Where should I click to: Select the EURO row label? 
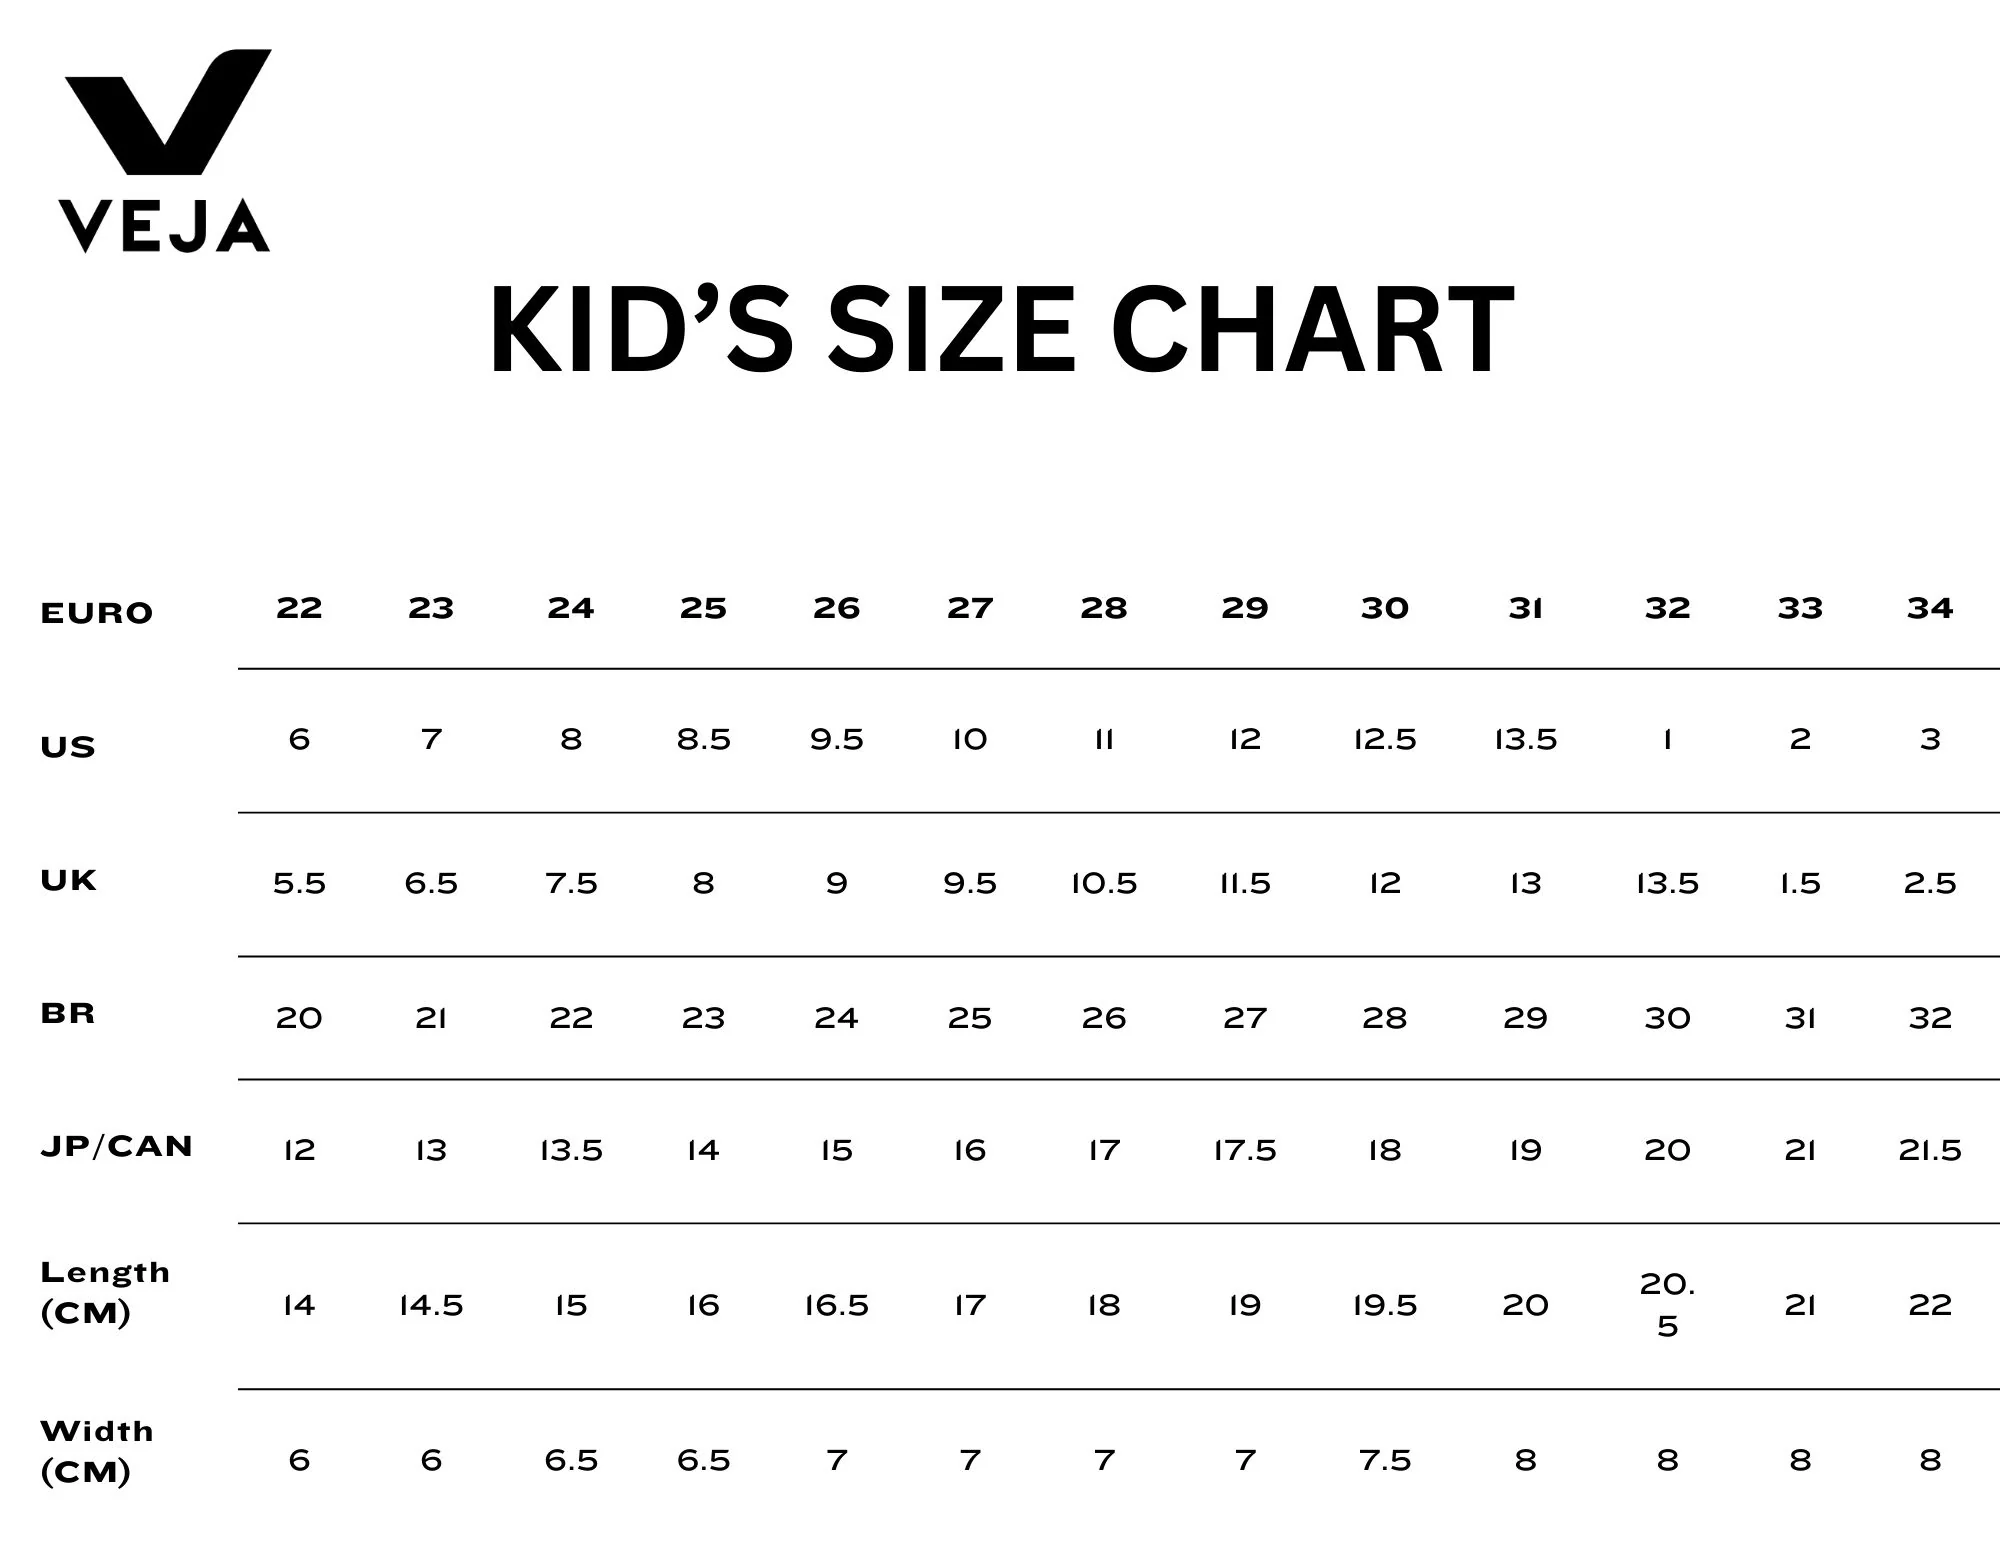[x=97, y=613]
